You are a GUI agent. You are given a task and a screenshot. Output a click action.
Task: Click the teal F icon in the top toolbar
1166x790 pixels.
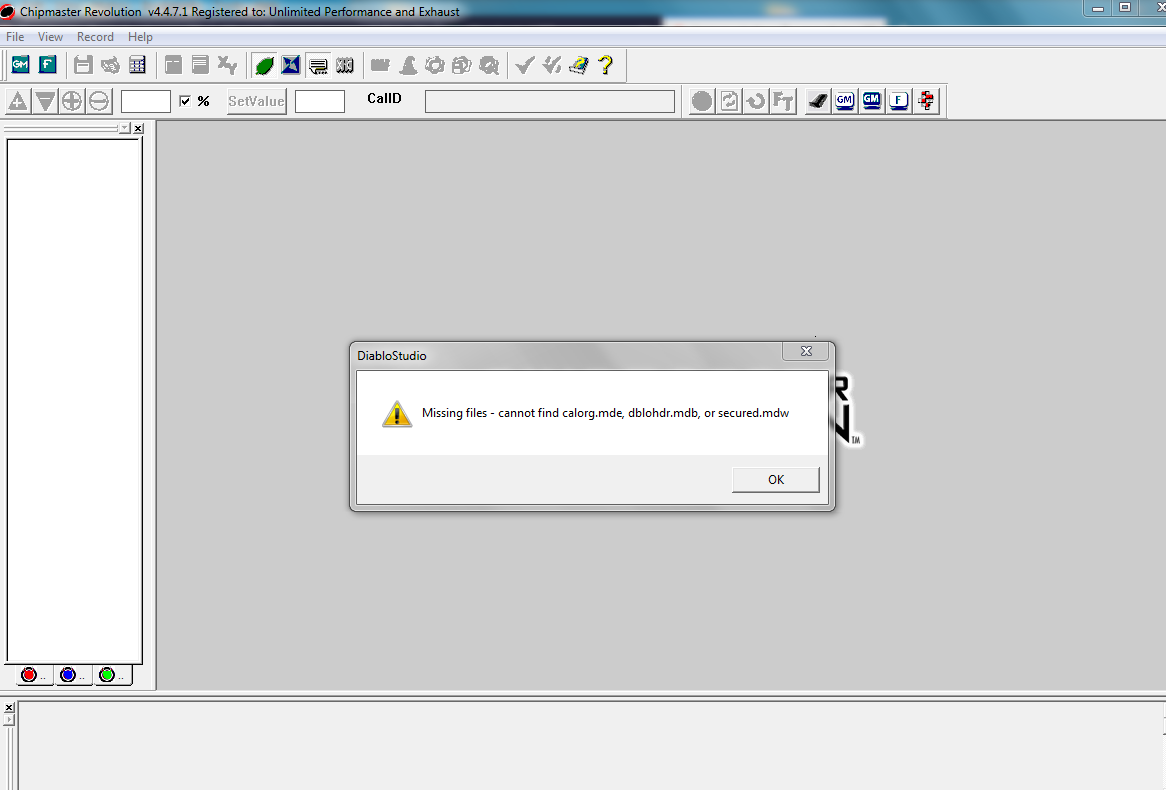point(48,65)
